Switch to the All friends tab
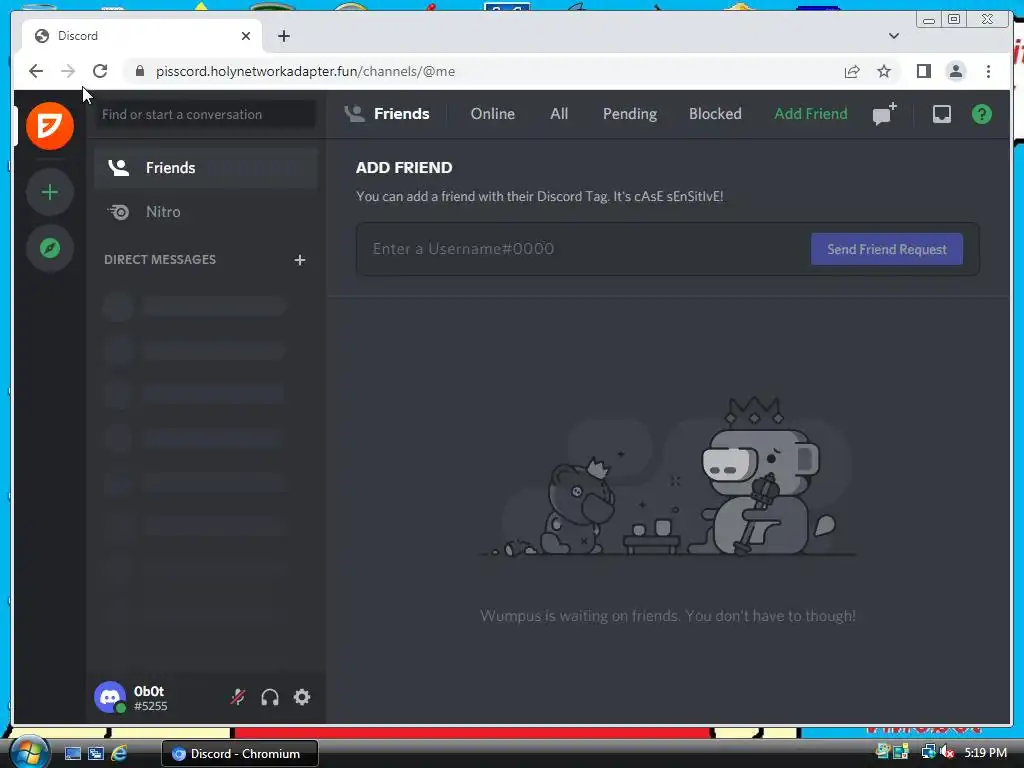The width and height of the screenshot is (1024, 768). click(x=559, y=114)
